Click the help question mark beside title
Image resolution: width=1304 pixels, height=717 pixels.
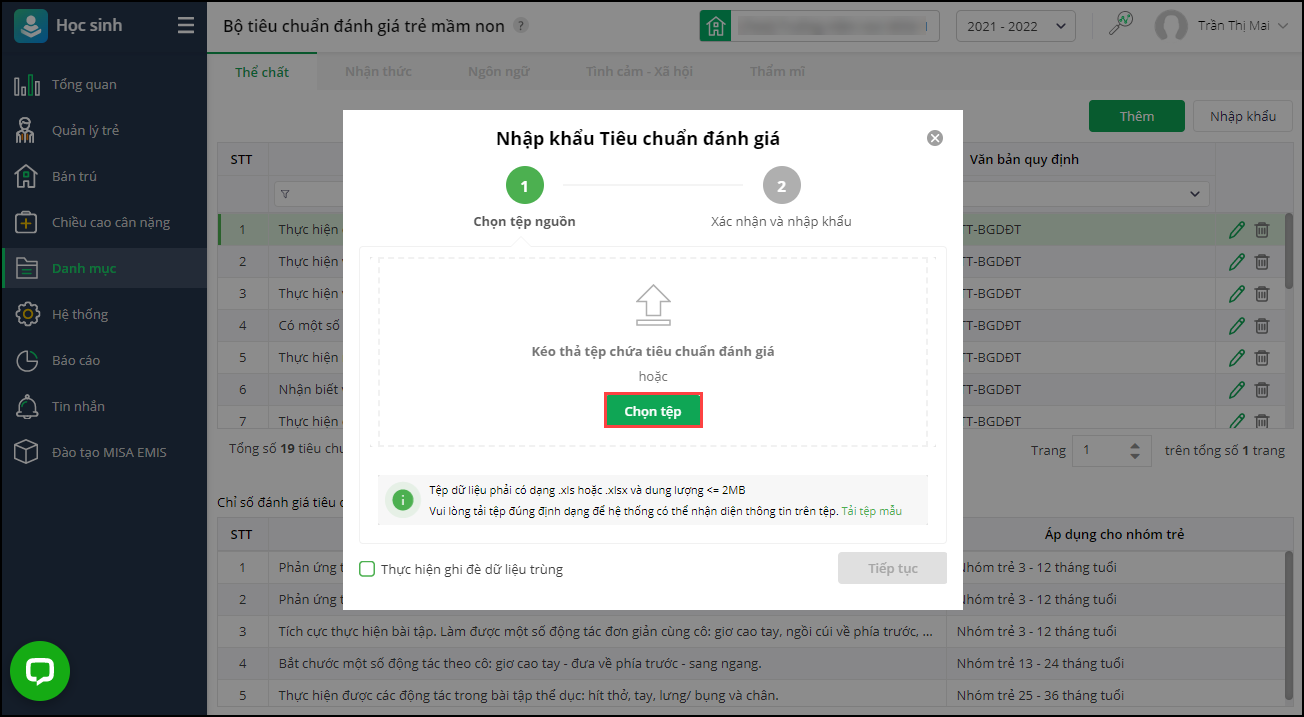point(521,26)
